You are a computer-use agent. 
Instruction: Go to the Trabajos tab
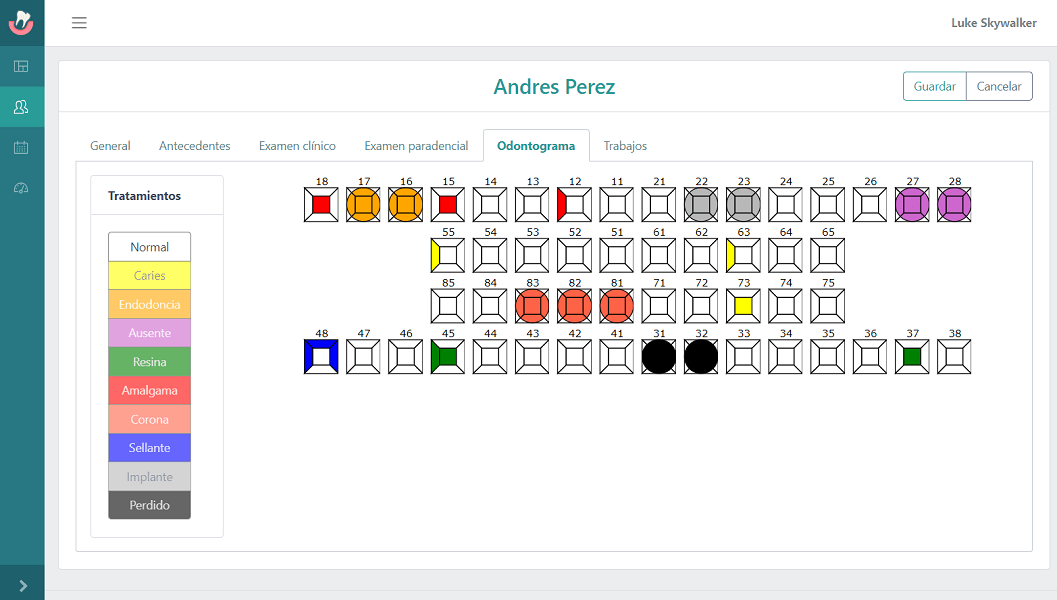pyautogui.click(x=625, y=146)
